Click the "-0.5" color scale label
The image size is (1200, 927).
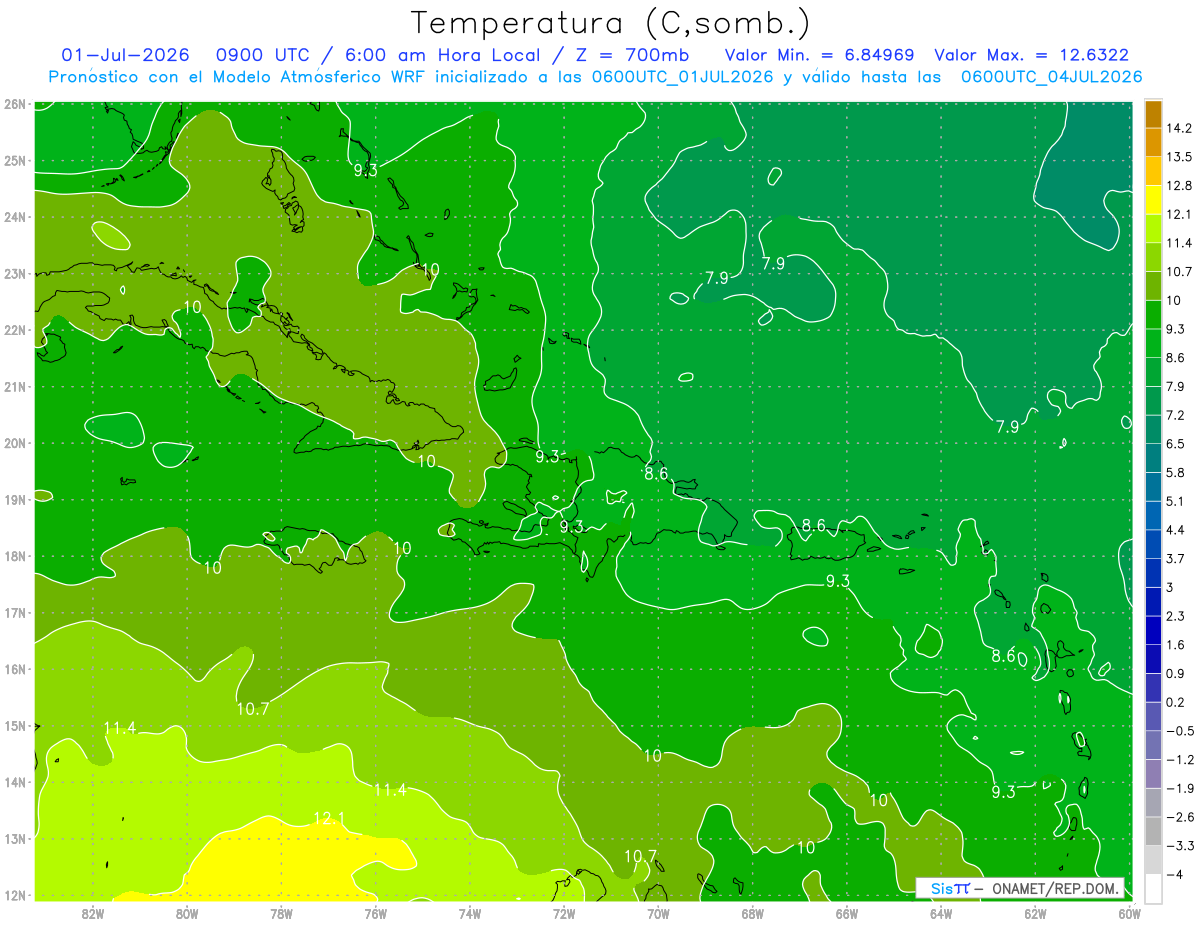(1180, 731)
